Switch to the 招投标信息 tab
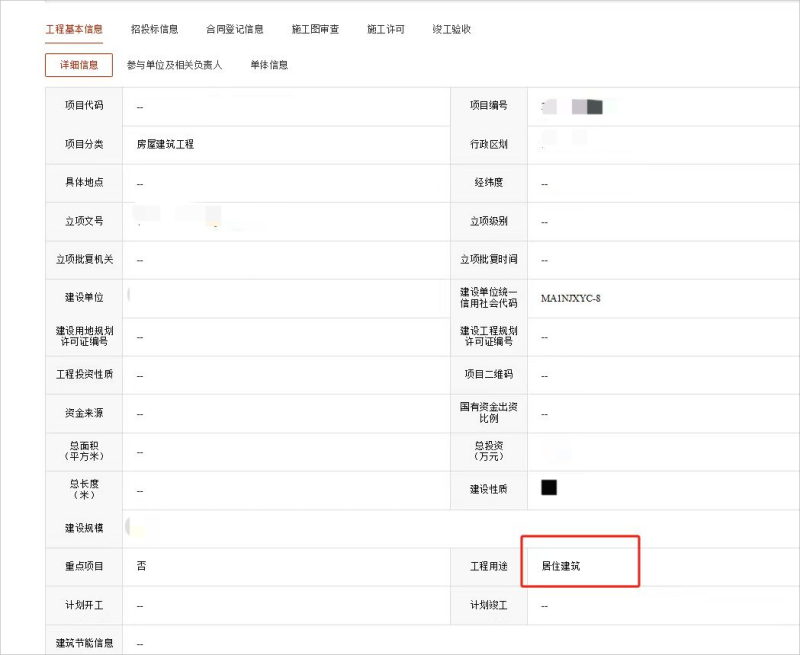 154,29
